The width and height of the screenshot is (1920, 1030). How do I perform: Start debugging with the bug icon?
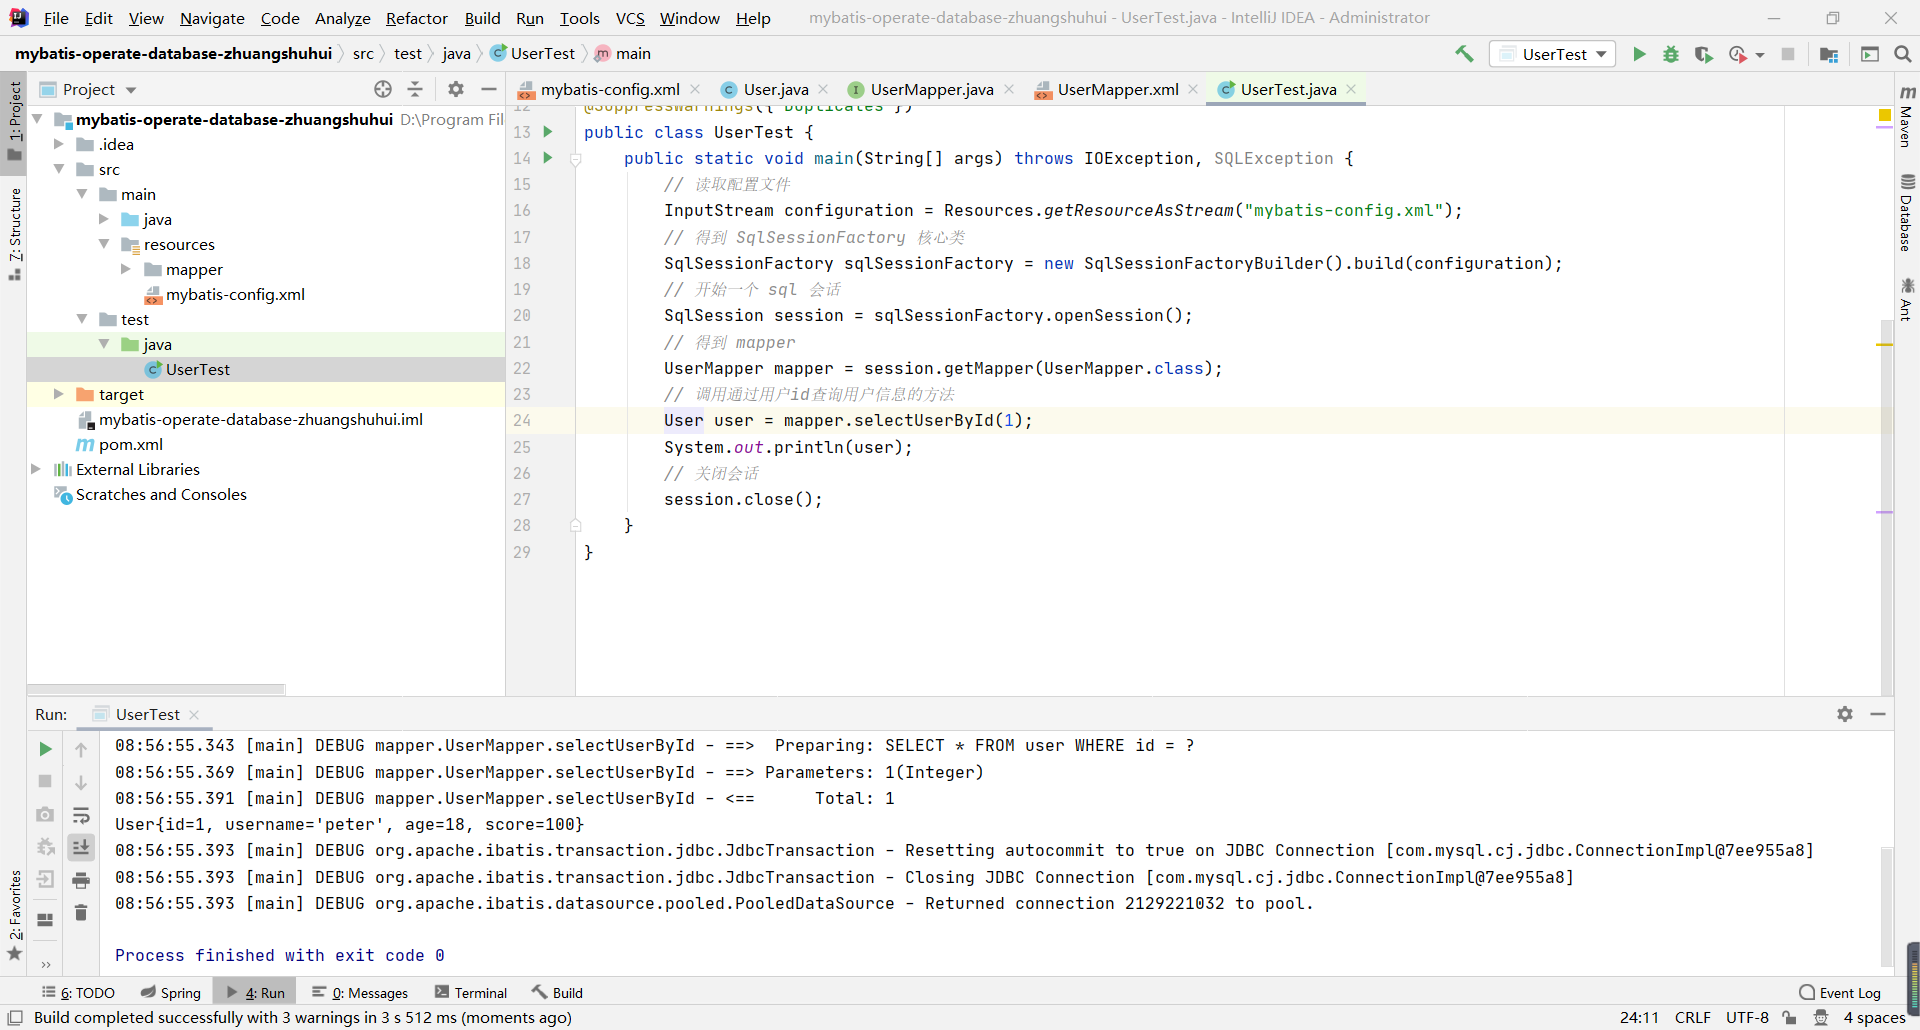pos(1671,54)
